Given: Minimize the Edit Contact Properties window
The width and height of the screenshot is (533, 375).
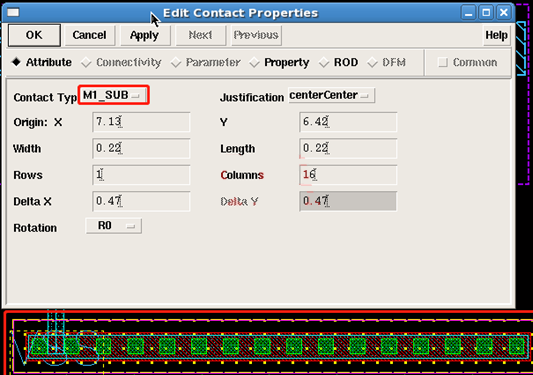Looking at the screenshot, I should pos(468,13).
